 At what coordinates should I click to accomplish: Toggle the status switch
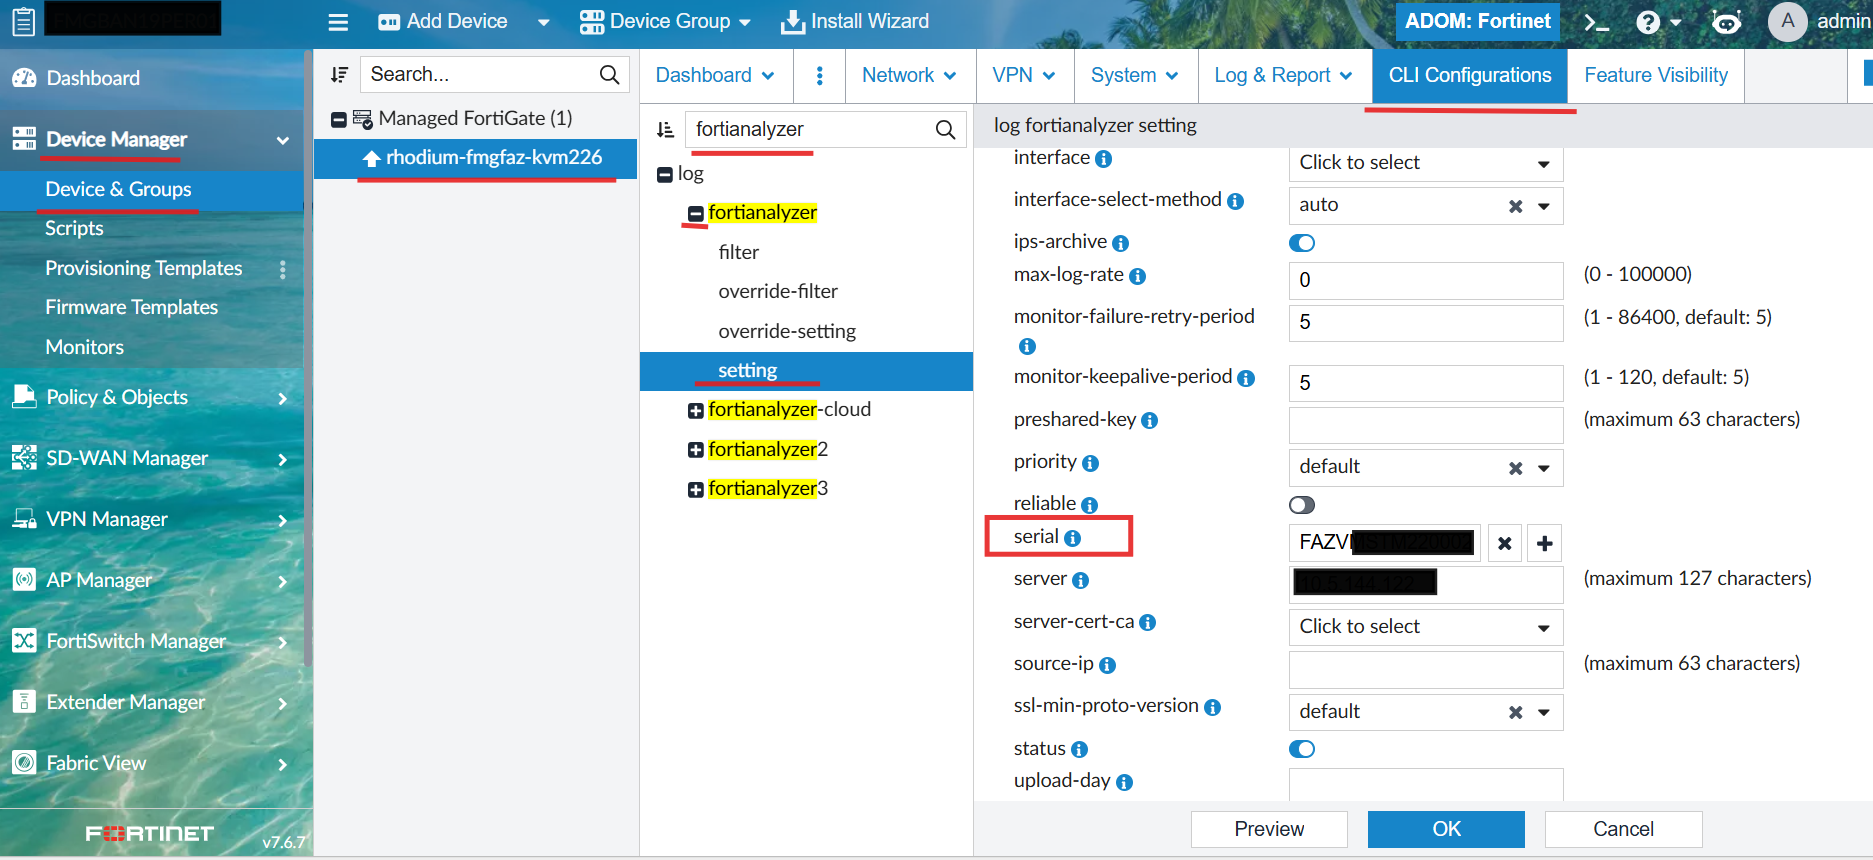point(1302,749)
